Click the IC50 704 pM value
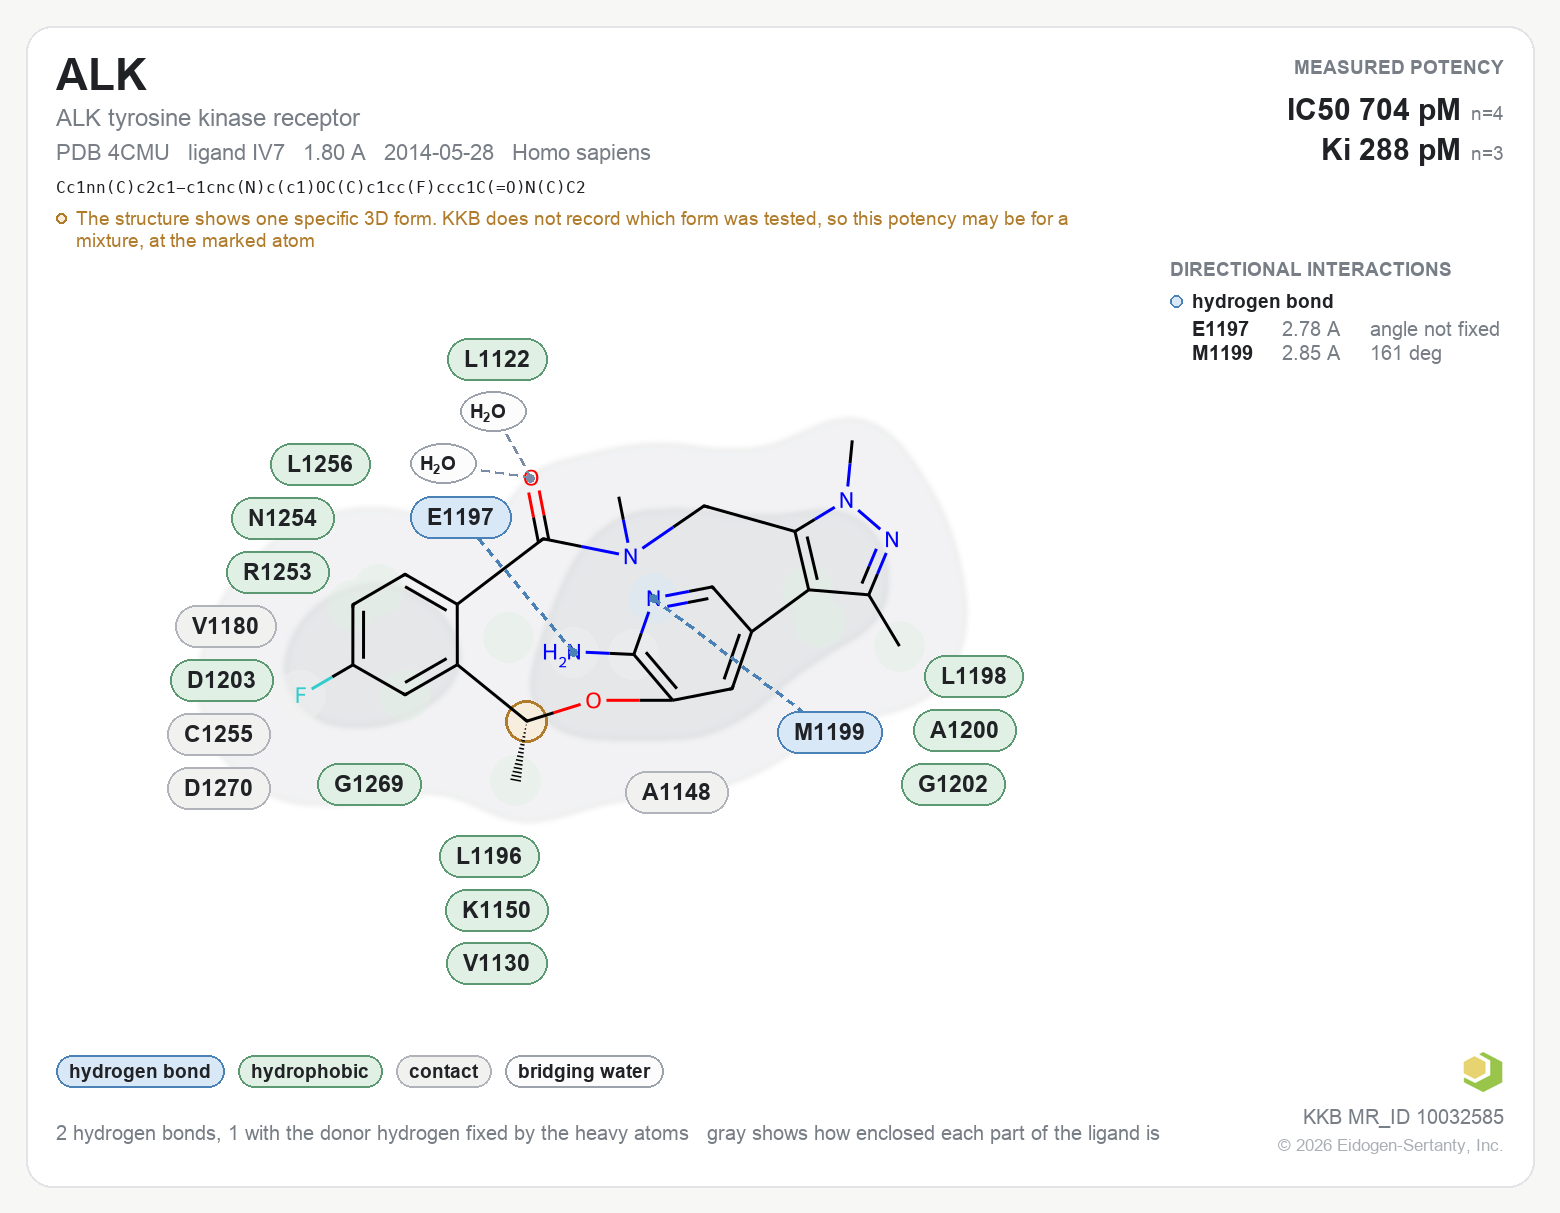1560x1213 pixels. pyautogui.click(x=1373, y=109)
